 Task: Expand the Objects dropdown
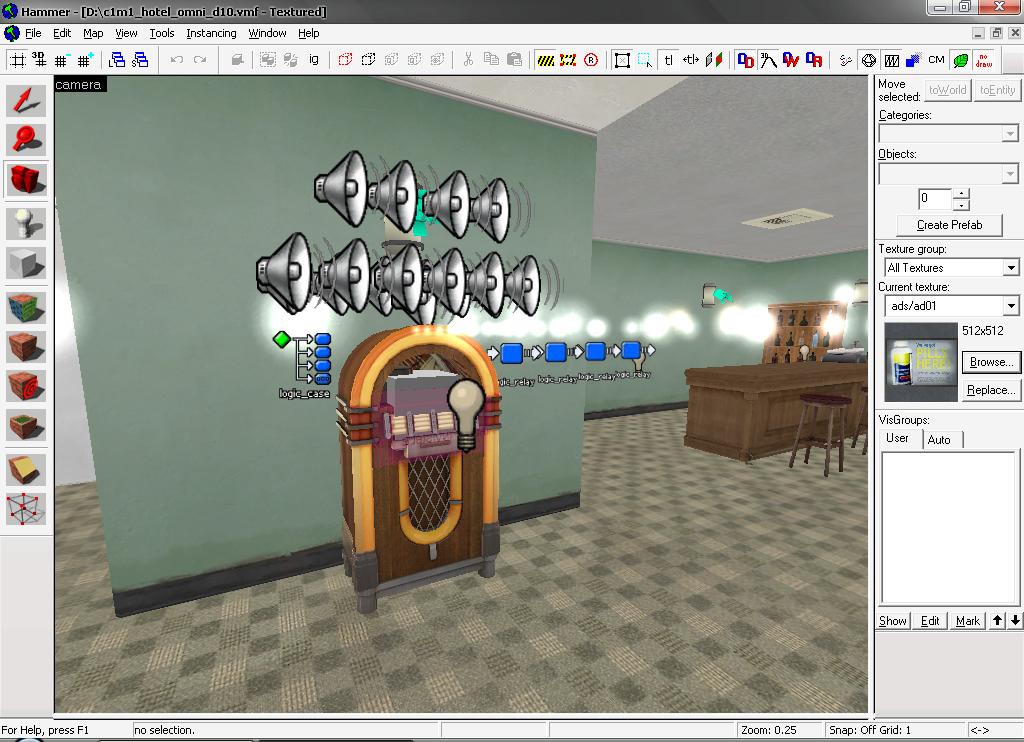coord(1010,173)
